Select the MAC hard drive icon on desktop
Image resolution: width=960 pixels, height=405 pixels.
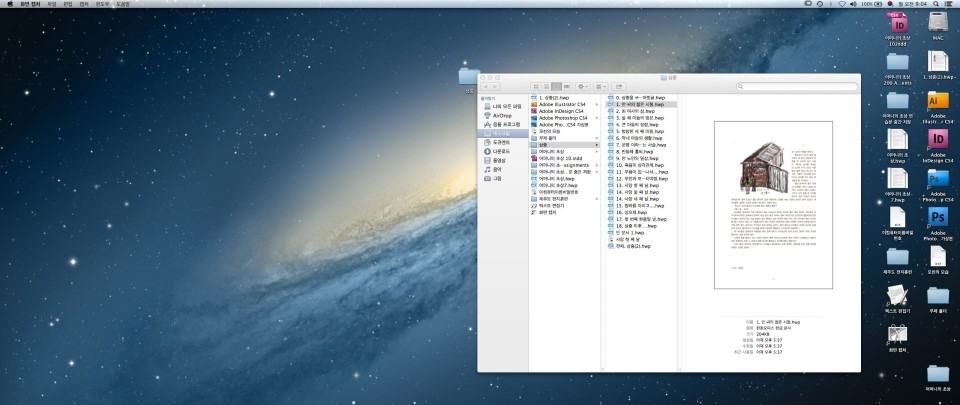(x=938, y=22)
